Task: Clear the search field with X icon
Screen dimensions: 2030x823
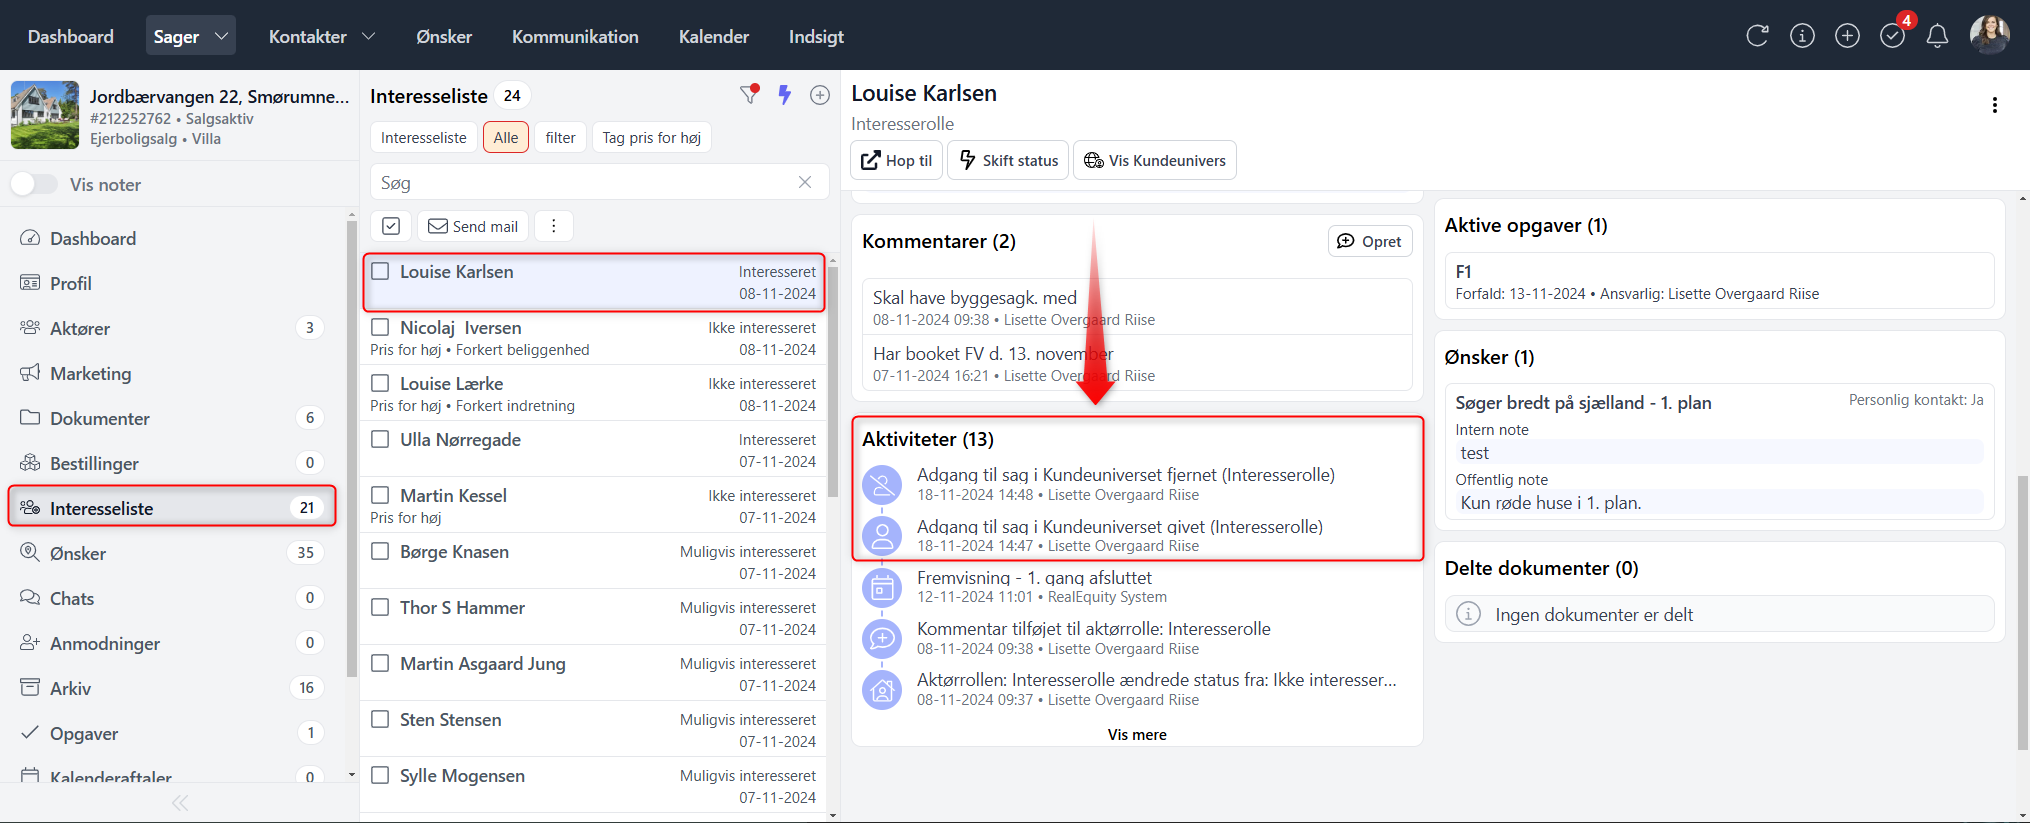Action: coord(805,182)
